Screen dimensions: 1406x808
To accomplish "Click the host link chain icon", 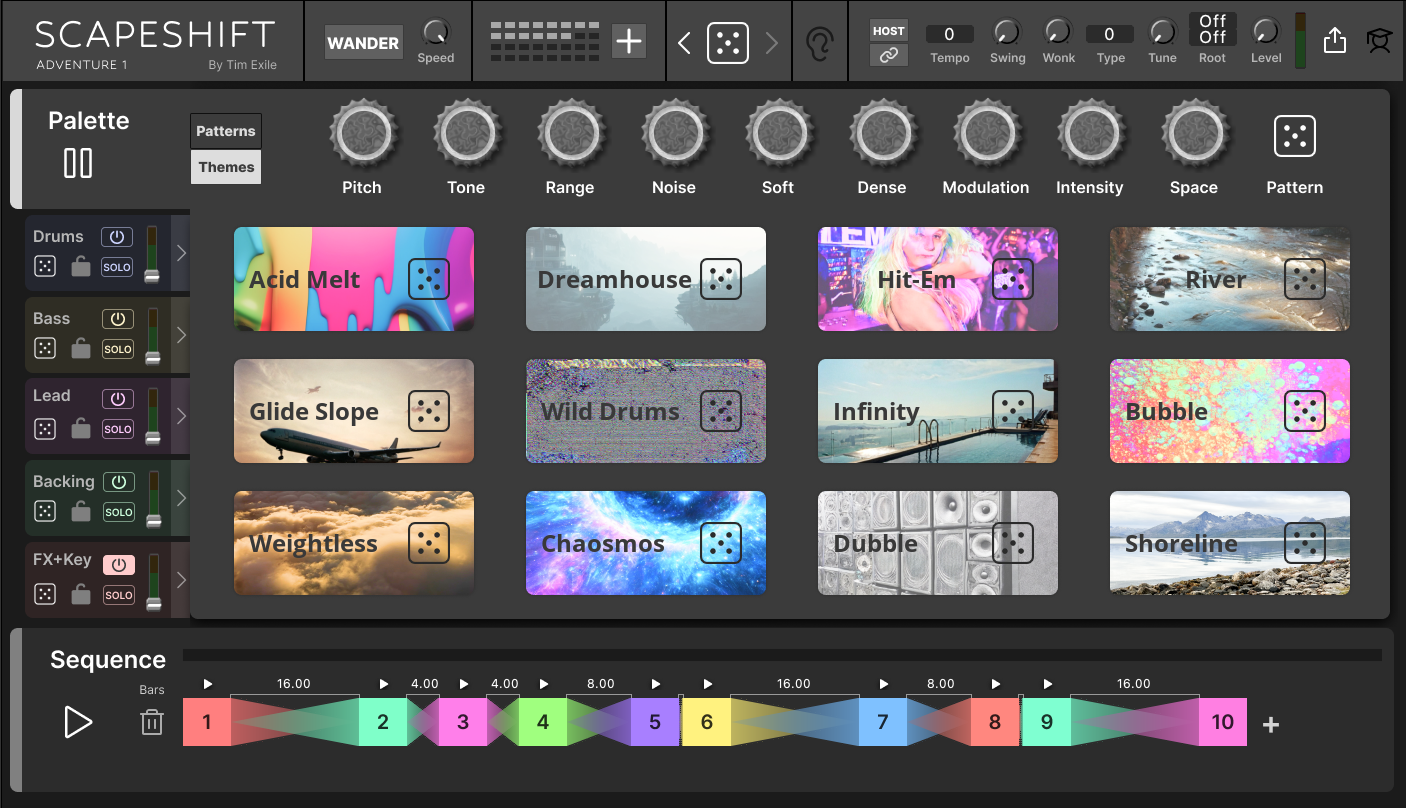I will click(888, 56).
